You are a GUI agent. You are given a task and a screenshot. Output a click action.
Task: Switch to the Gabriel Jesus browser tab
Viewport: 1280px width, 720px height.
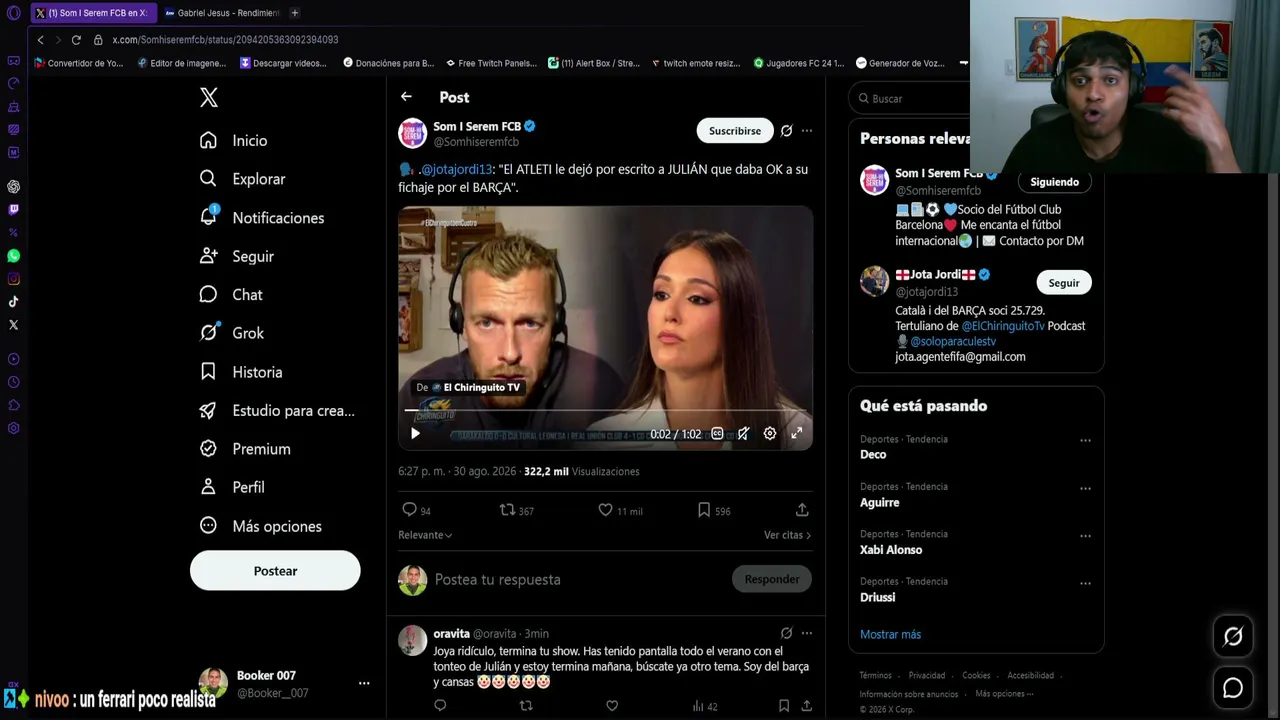pos(222,13)
